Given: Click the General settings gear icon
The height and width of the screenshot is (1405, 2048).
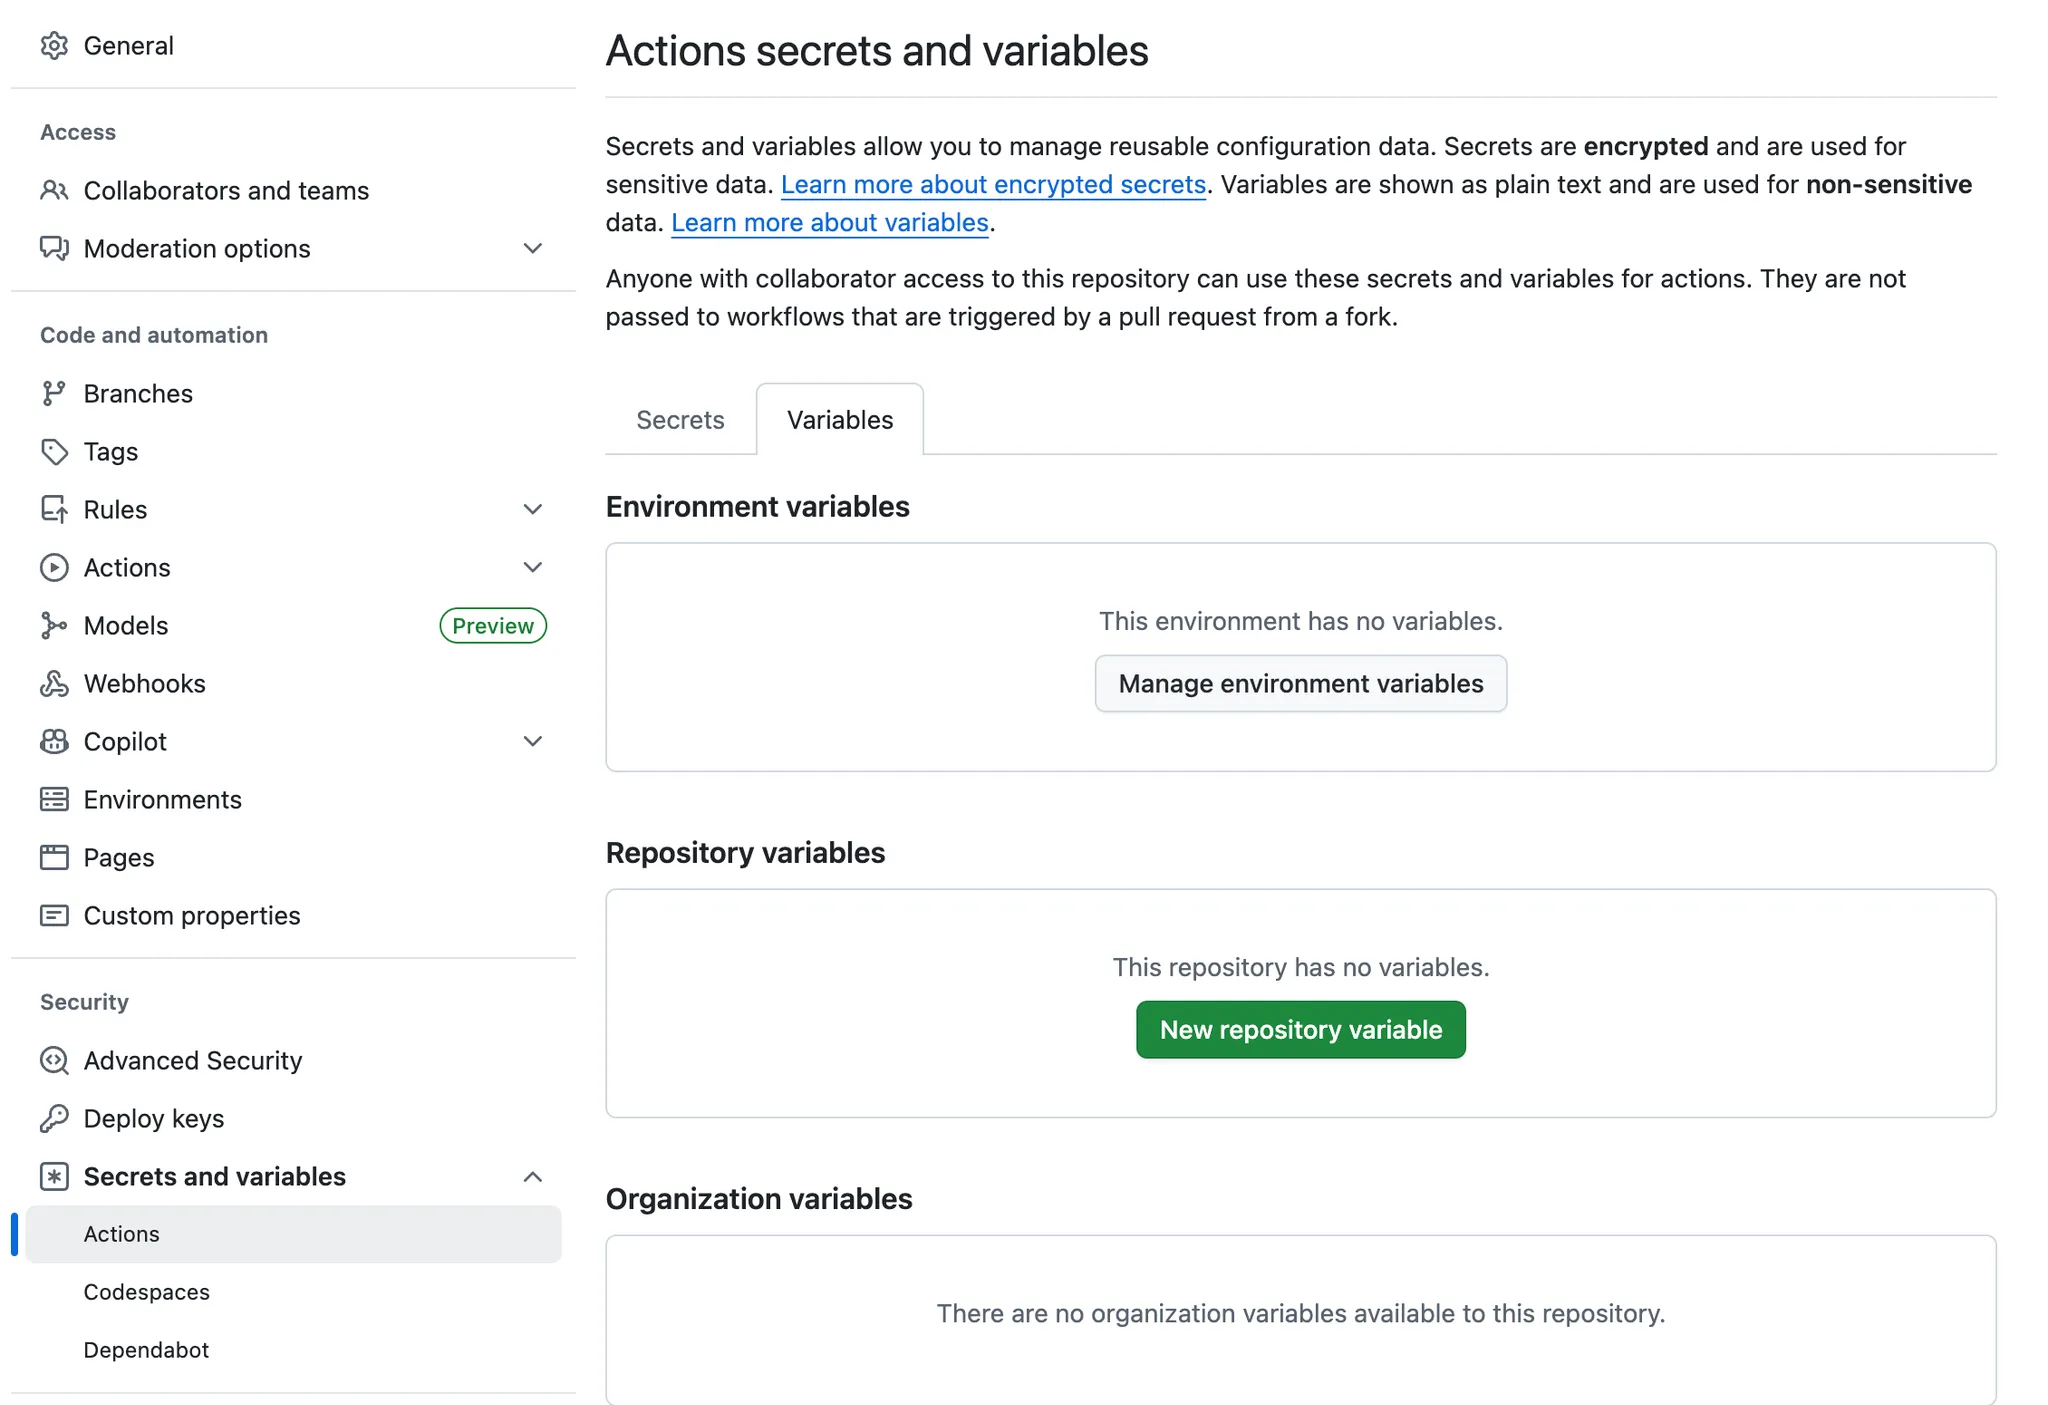Looking at the screenshot, I should (54, 46).
